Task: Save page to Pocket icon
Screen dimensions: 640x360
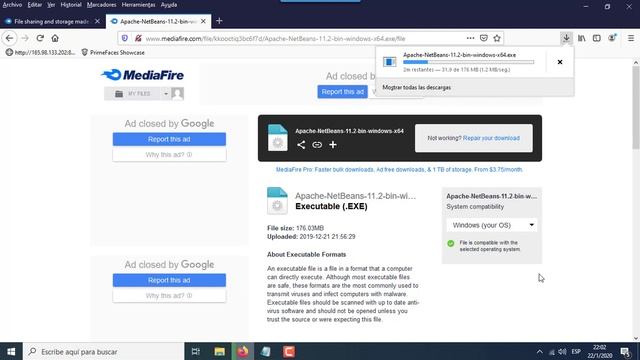Action: 484,38
